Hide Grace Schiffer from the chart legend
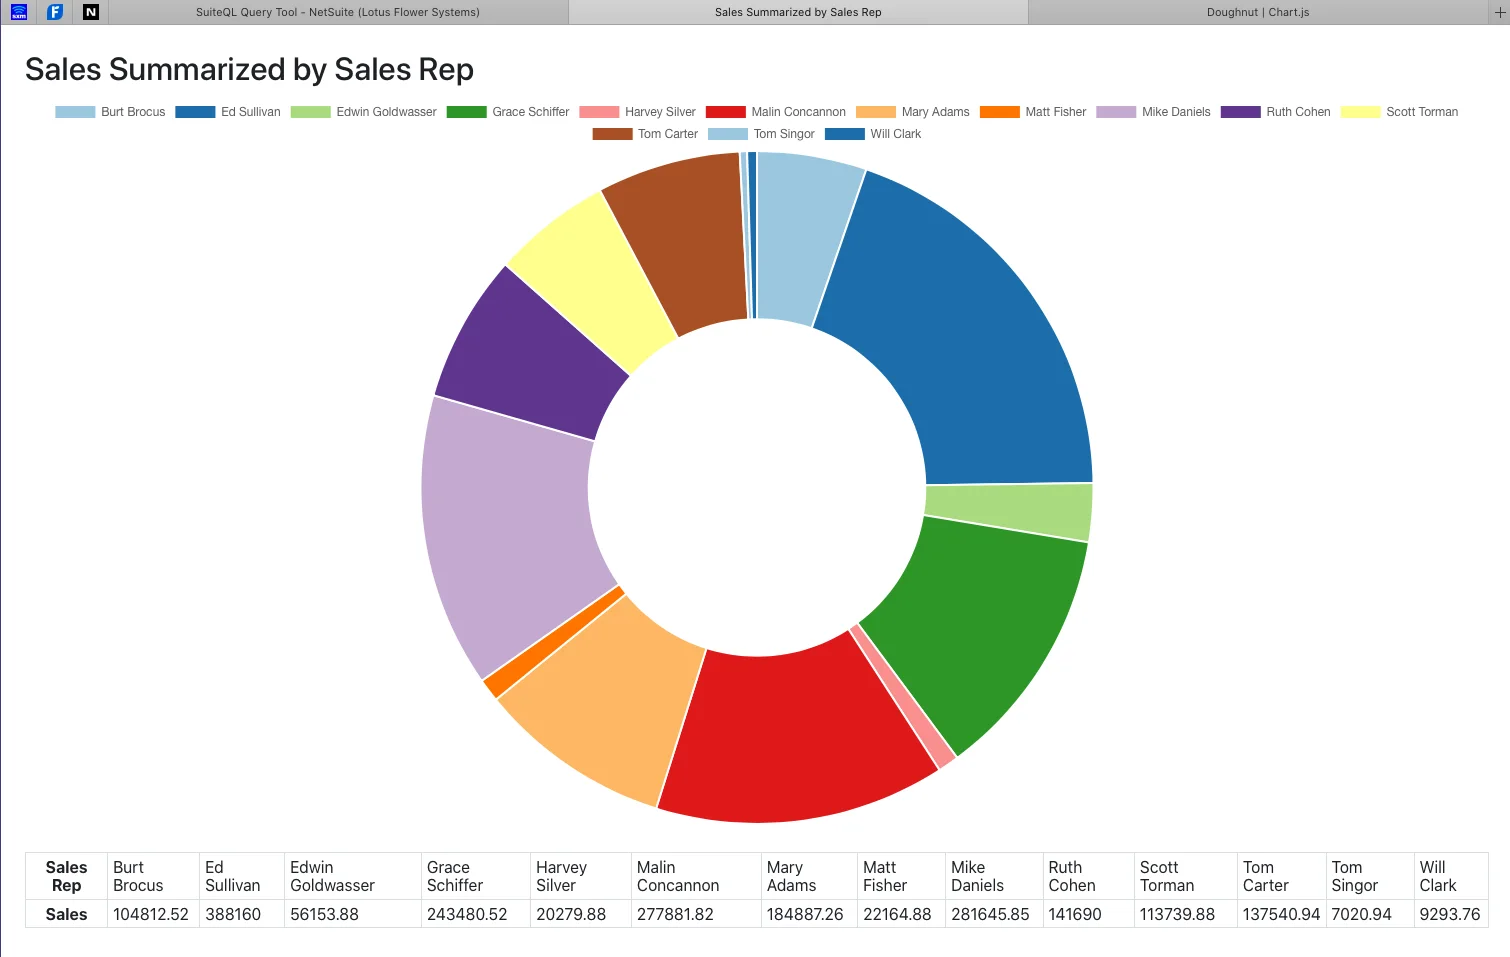Screen dimensions: 1510x957 pyautogui.click(x=508, y=112)
